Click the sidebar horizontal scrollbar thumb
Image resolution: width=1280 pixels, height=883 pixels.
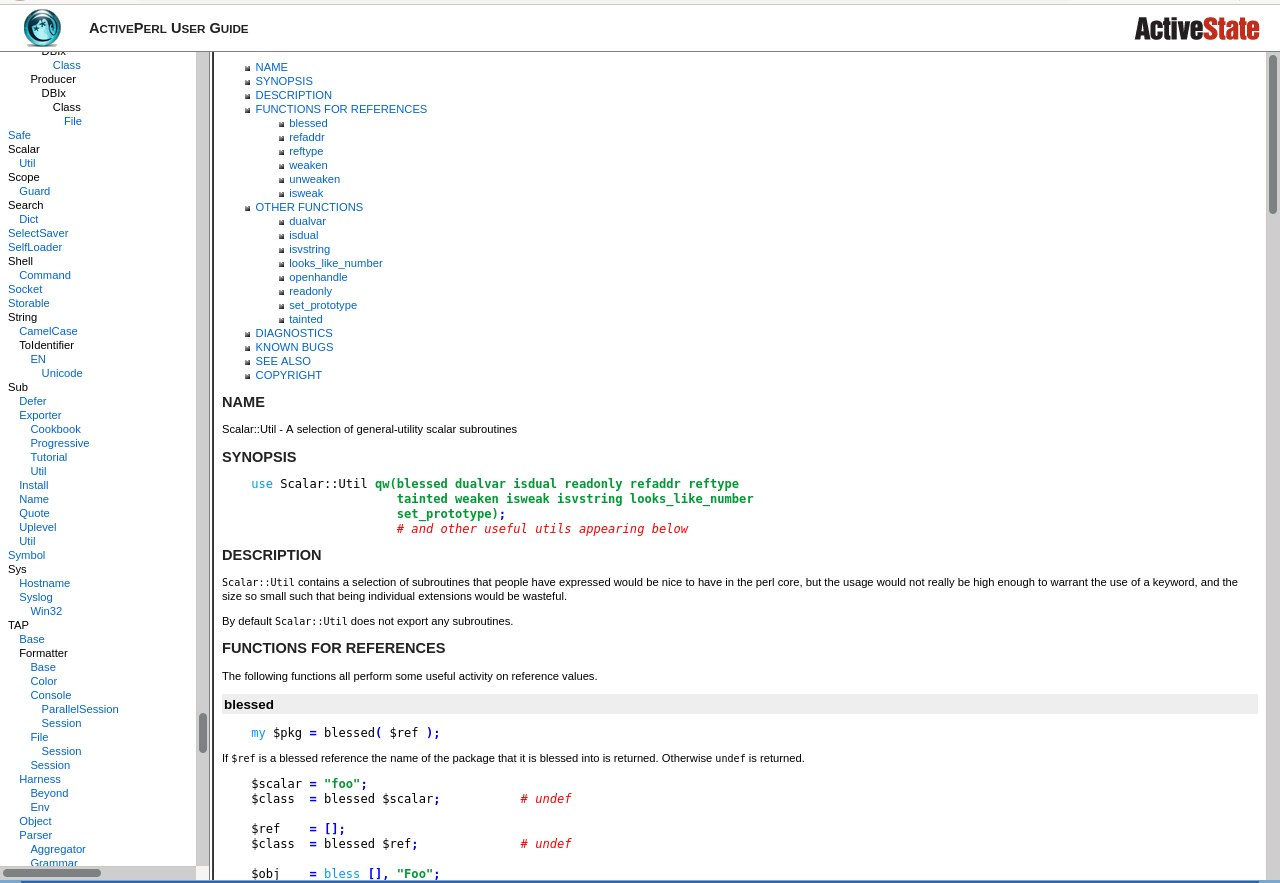52,873
